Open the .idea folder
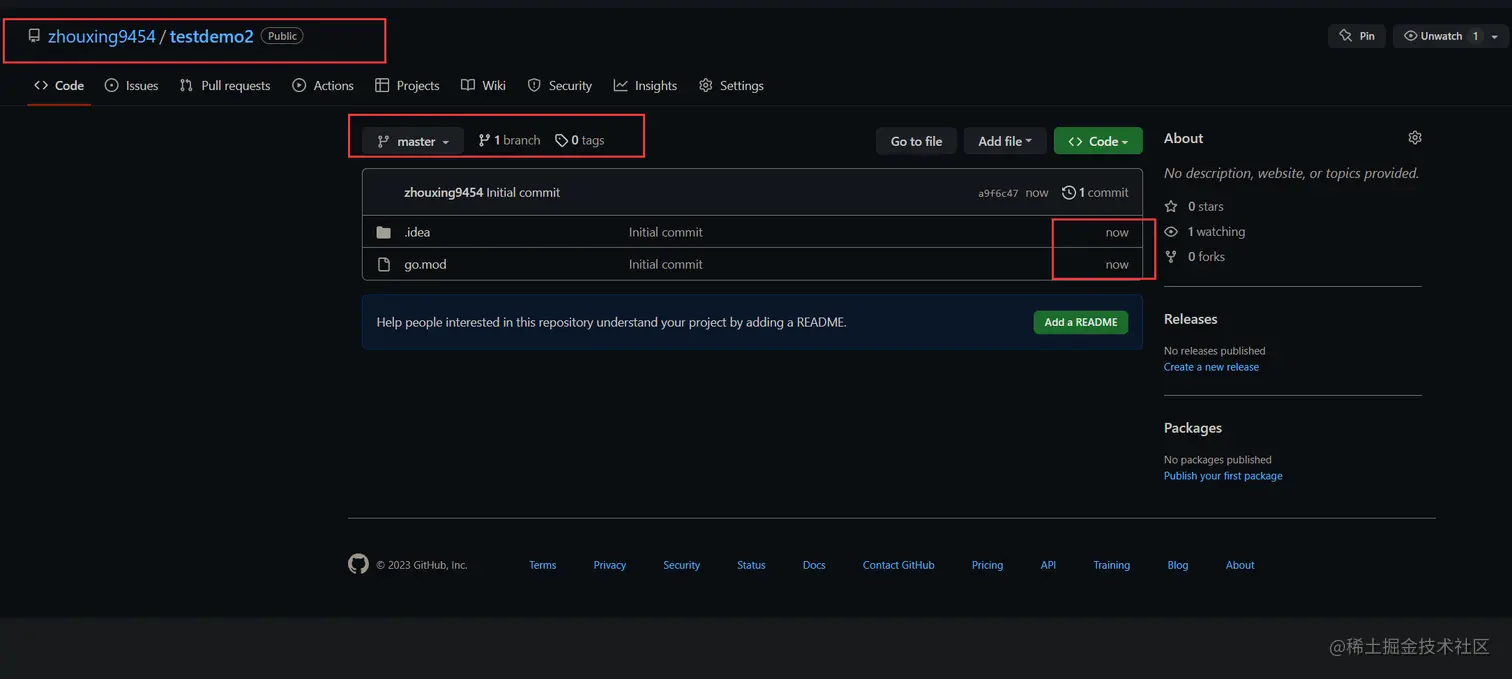 417,232
